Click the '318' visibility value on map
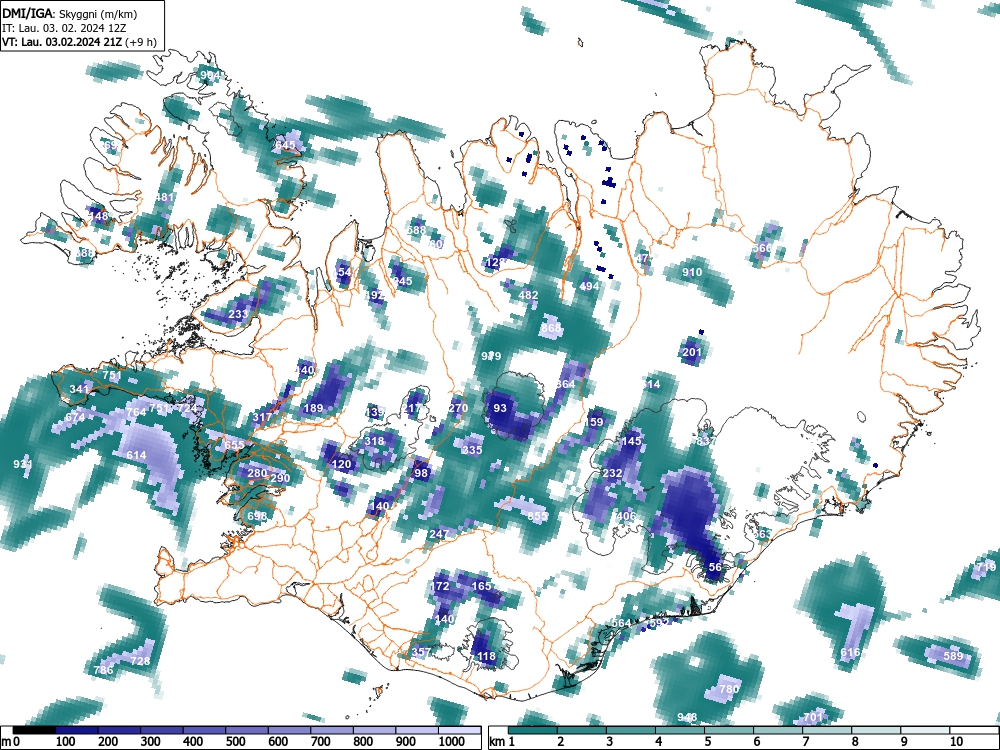 [374, 441]
